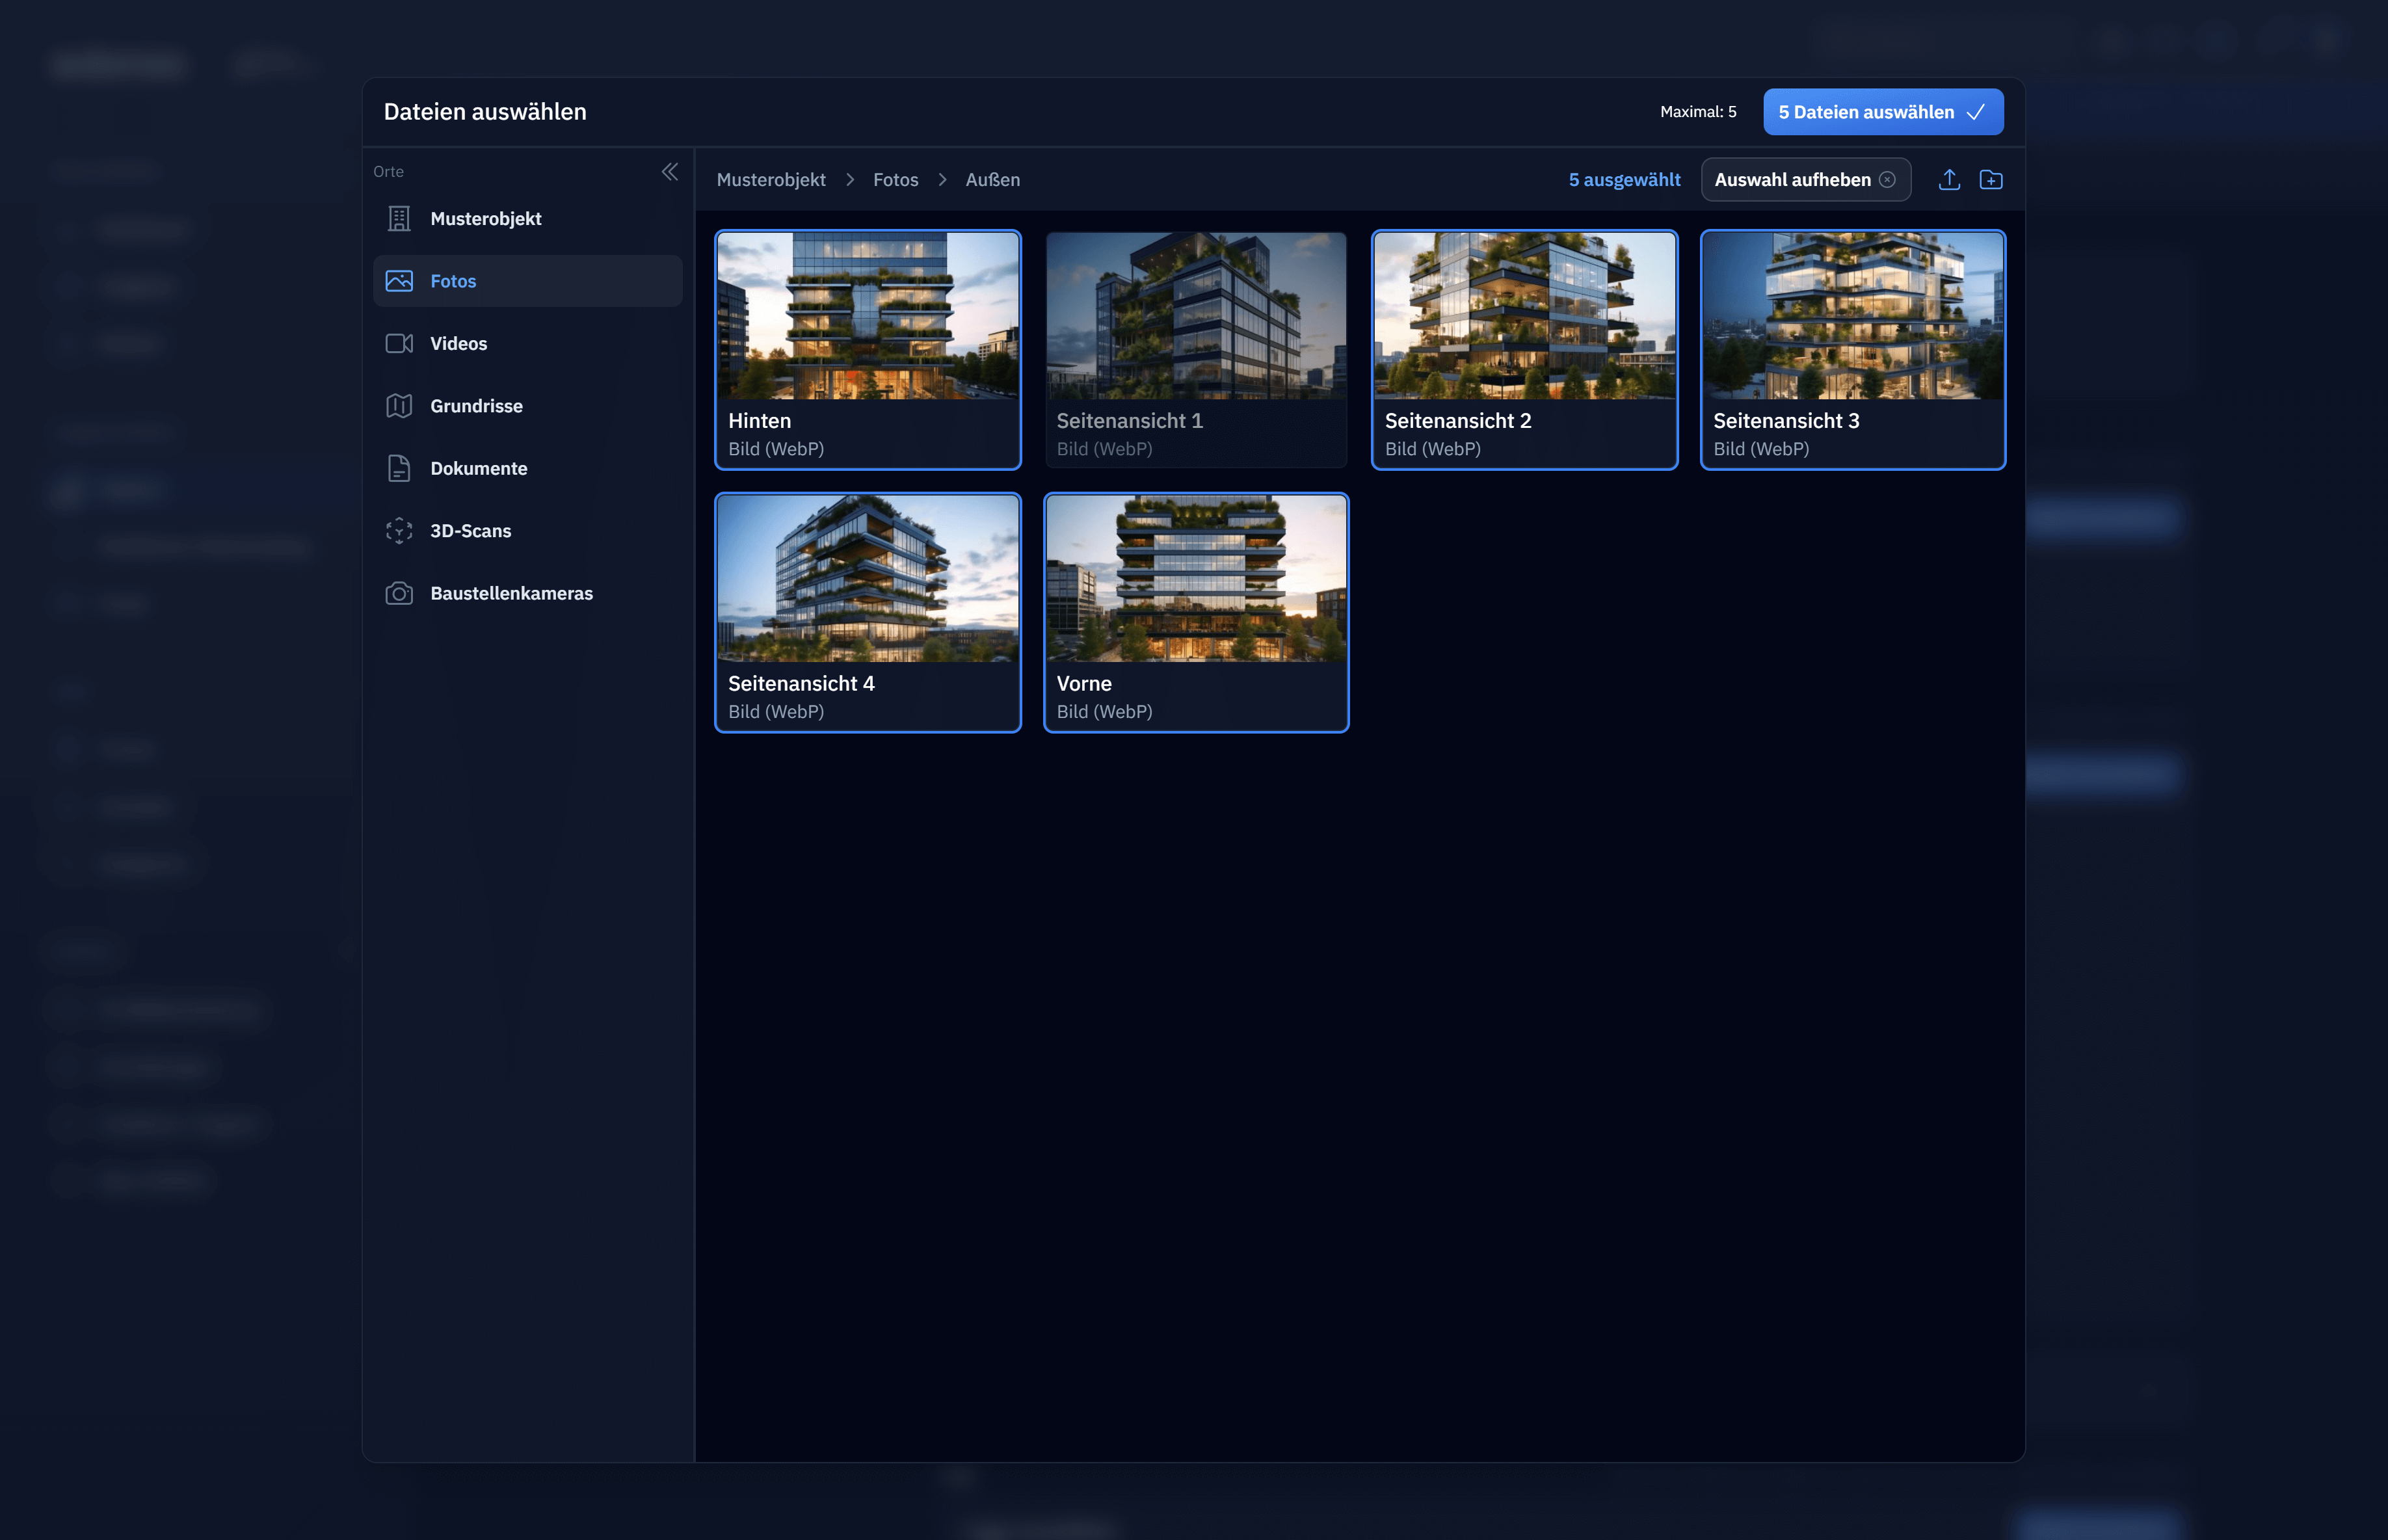Click the Musterobjekt building icon

tap(399, 219)
